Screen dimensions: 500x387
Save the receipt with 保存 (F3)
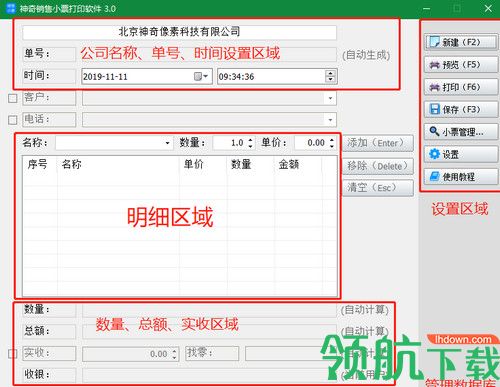[x=461, y=109]
